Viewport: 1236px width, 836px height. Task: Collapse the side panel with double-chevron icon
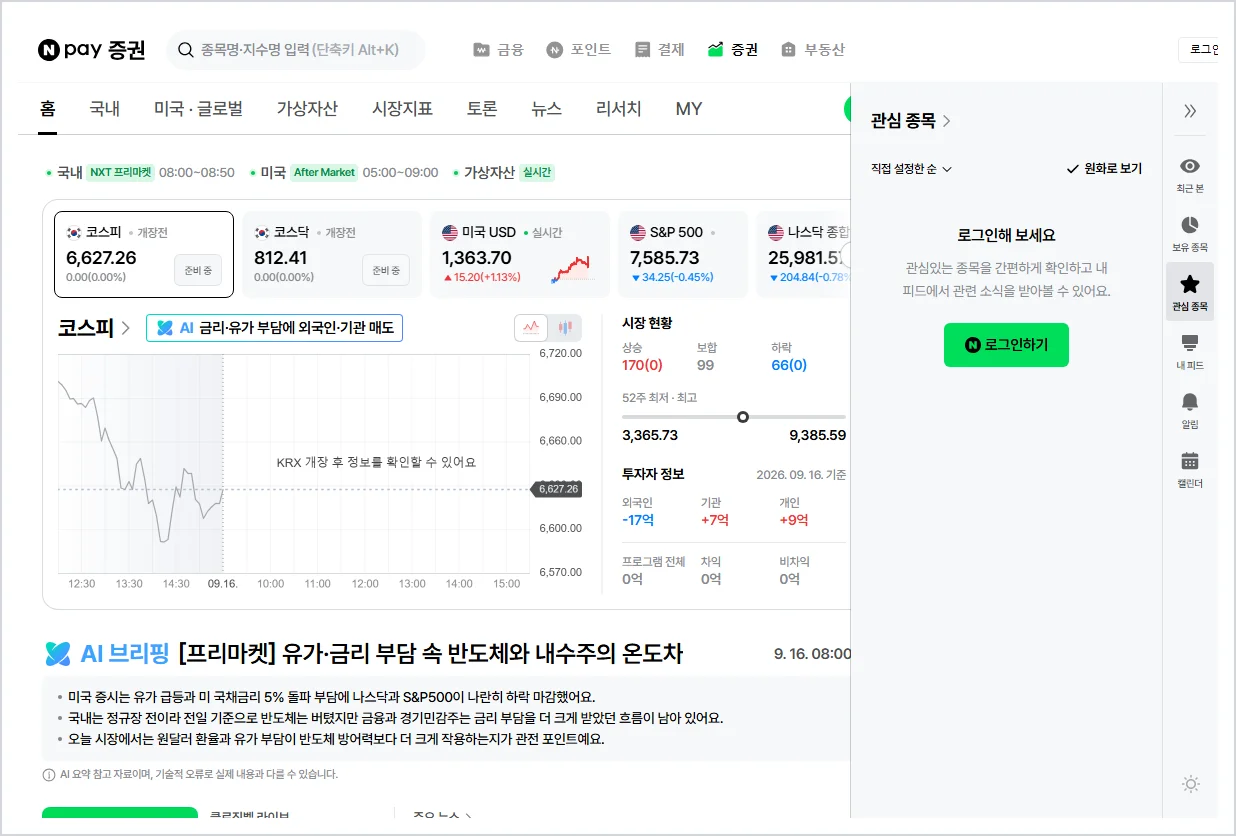click(x=1190, y=111)
